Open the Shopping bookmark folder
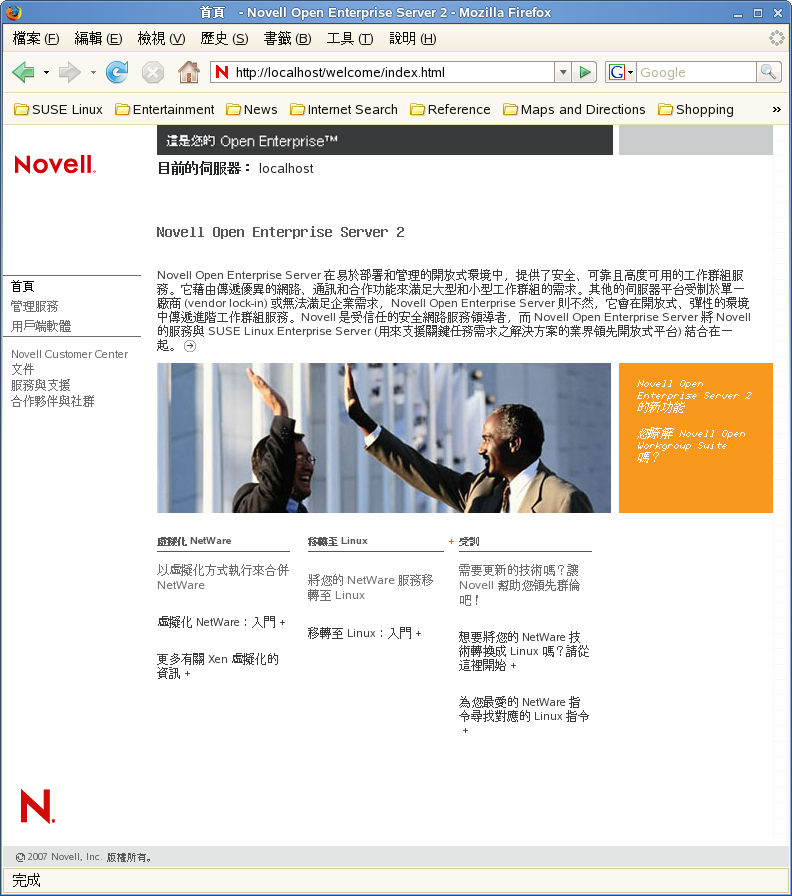This screenshot has height=896, width=792. pyautogui.click(x=695, y=109)
